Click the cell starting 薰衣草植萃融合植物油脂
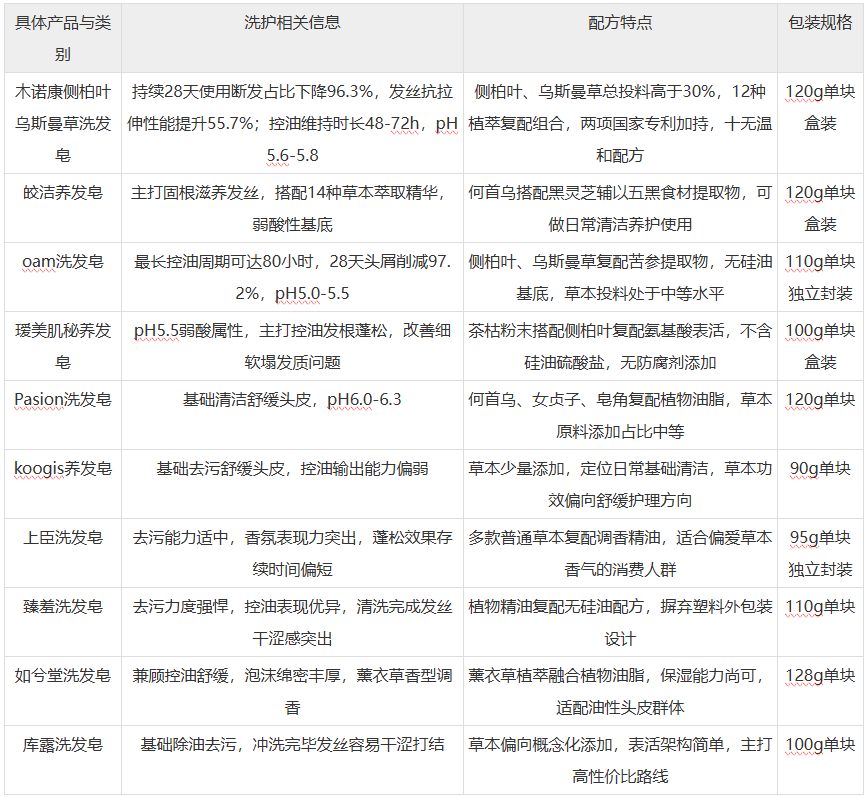Screen dimensions: 868x797 click(x=620, y=691)
